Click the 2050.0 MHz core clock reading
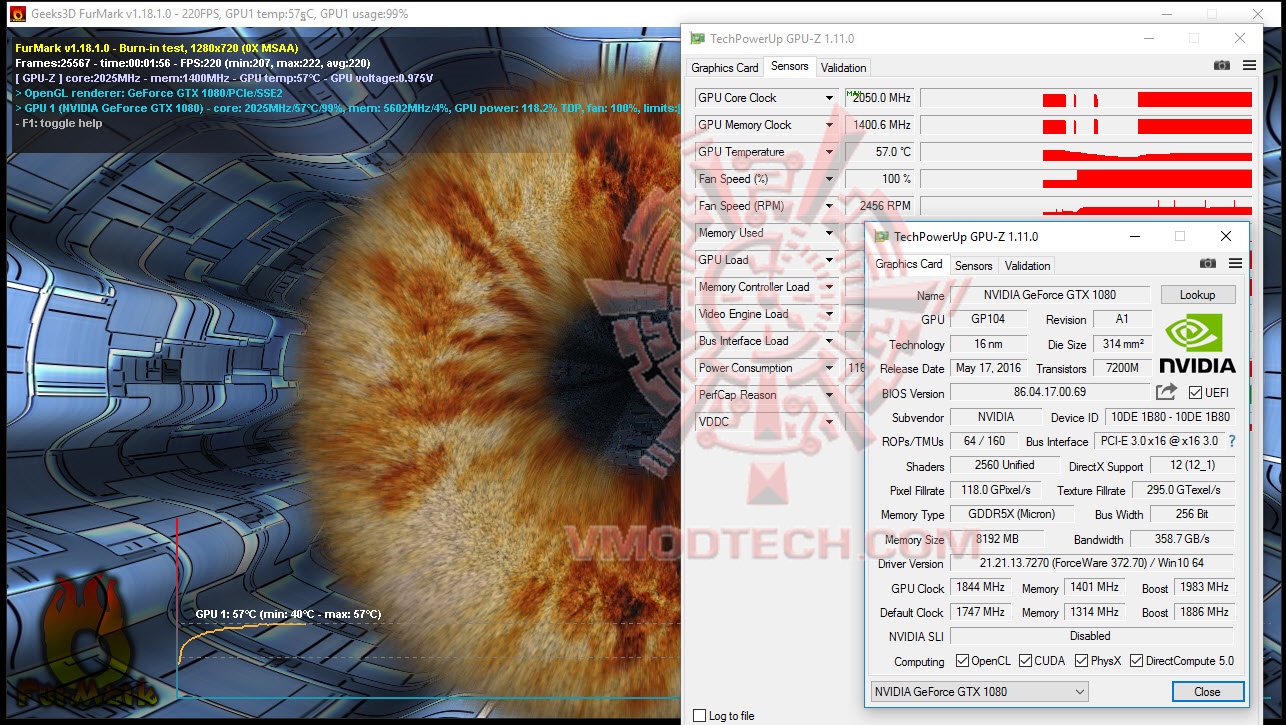This screenshot has height=725, width=1286. pyautogui.click(x=880, y=98)
